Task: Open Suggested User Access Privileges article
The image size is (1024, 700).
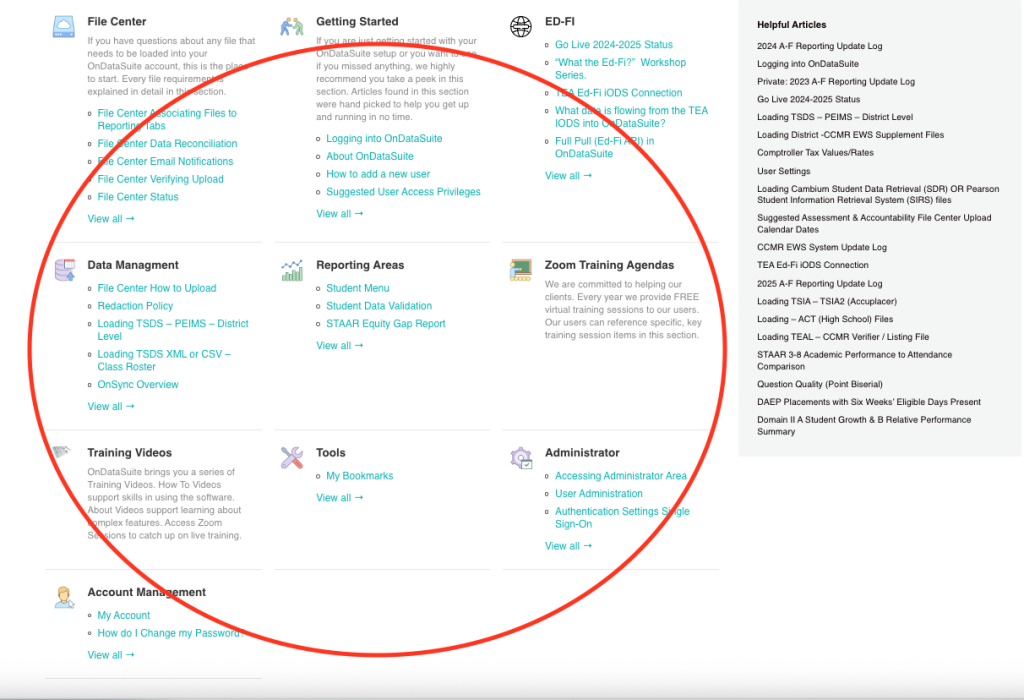Action: click(403, 191)
